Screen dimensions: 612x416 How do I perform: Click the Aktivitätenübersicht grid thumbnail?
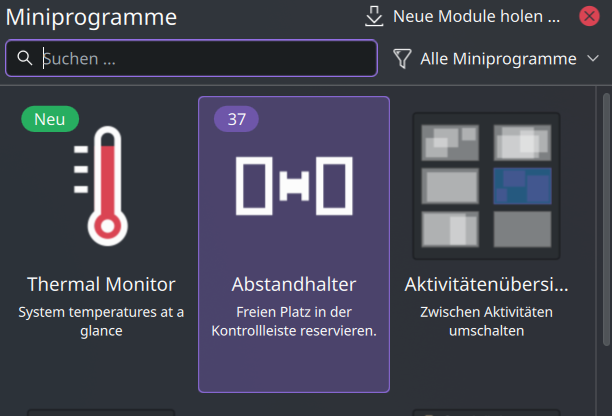click(x=486, y=186)
